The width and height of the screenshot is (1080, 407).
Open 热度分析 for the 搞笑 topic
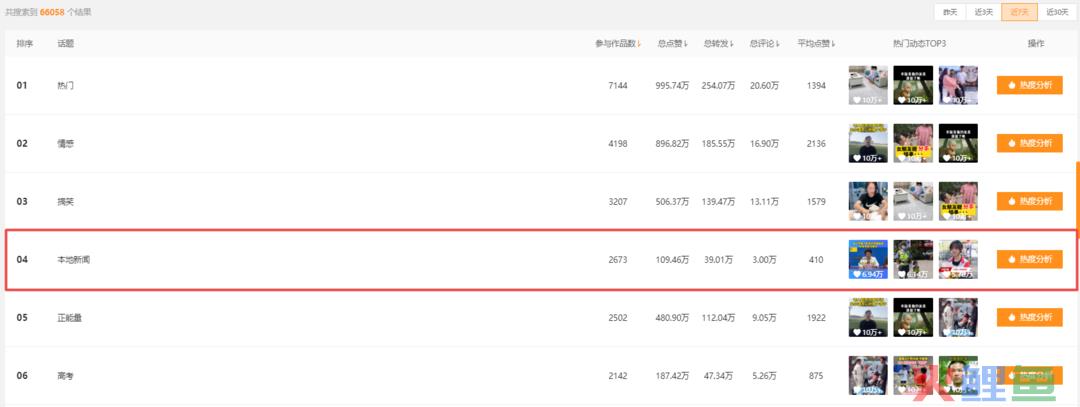1030,201
